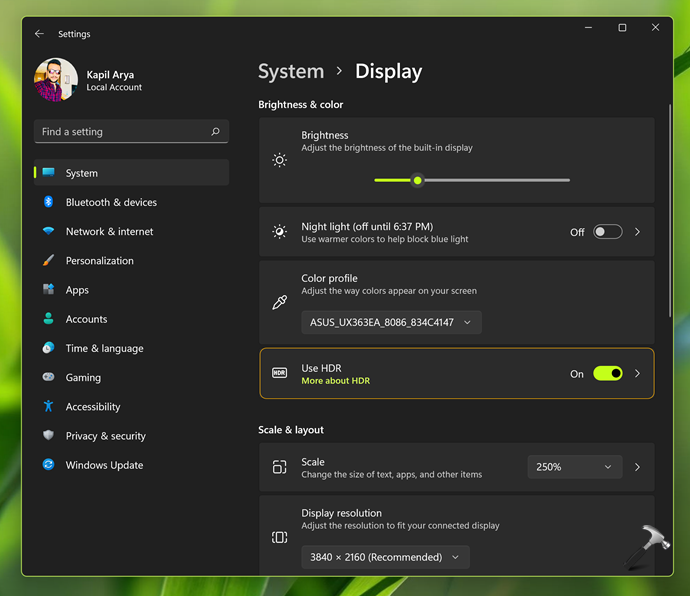690x596 pixels.
Task: Click System in the breadcrumb header
Action: 291,72
